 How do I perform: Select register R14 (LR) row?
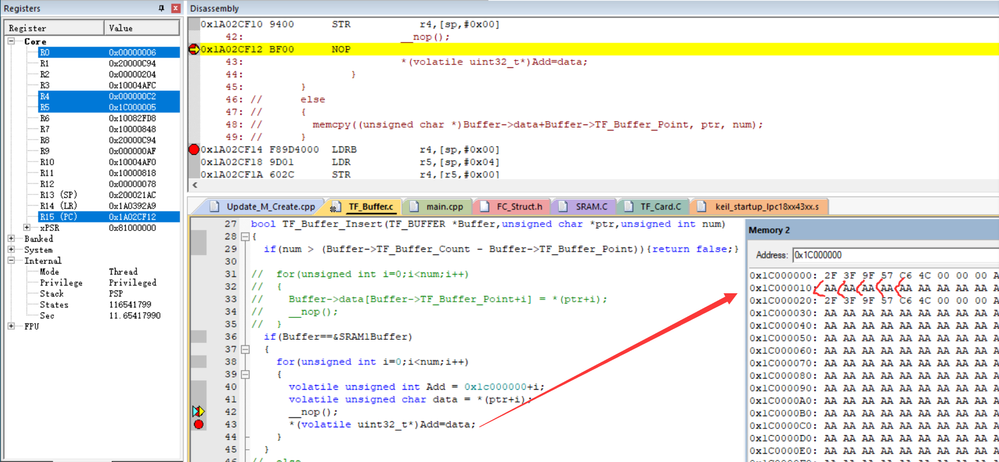(109, 205)
